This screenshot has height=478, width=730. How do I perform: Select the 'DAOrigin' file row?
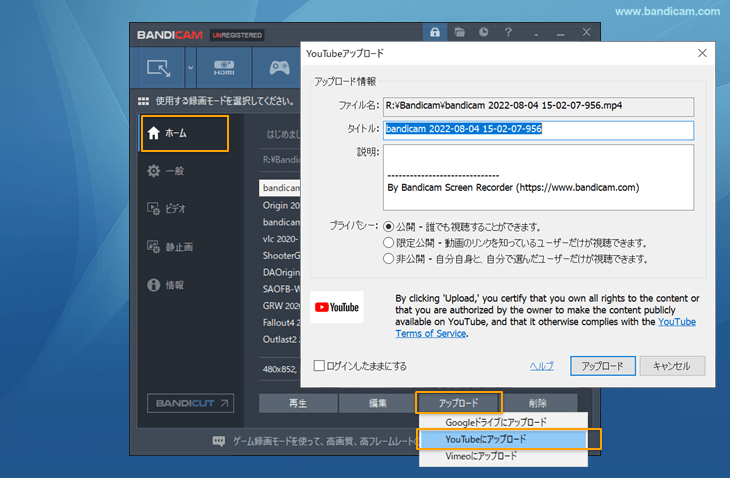click(280, 272)
